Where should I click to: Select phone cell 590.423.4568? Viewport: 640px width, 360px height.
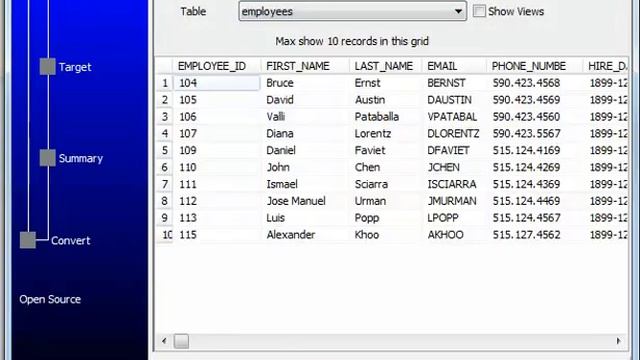click(x=535, y=83)
